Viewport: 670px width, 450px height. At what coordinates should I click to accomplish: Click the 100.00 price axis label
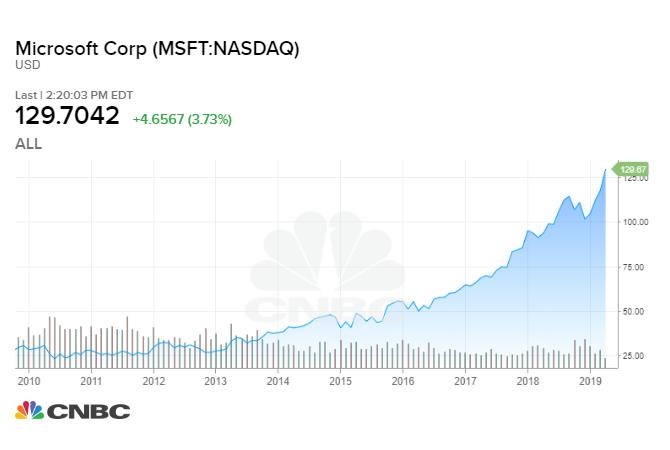(x=636, y=222)
